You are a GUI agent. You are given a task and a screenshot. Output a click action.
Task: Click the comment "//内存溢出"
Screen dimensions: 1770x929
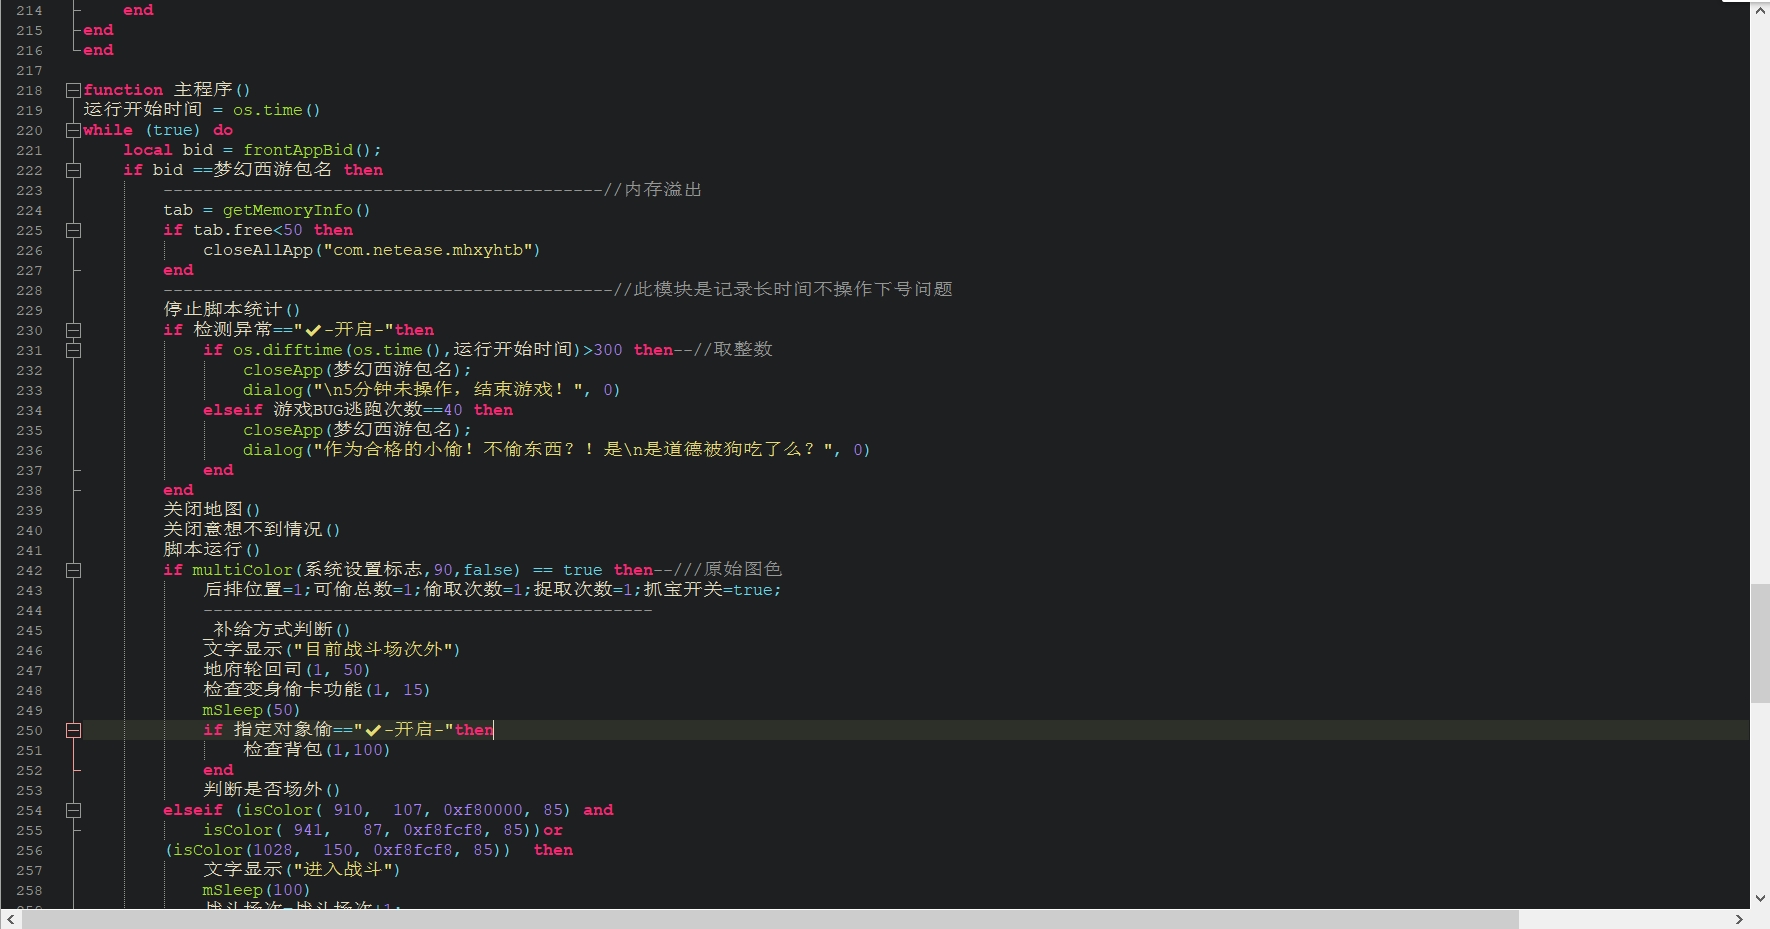pyautogui.click(x=653, y=190)
